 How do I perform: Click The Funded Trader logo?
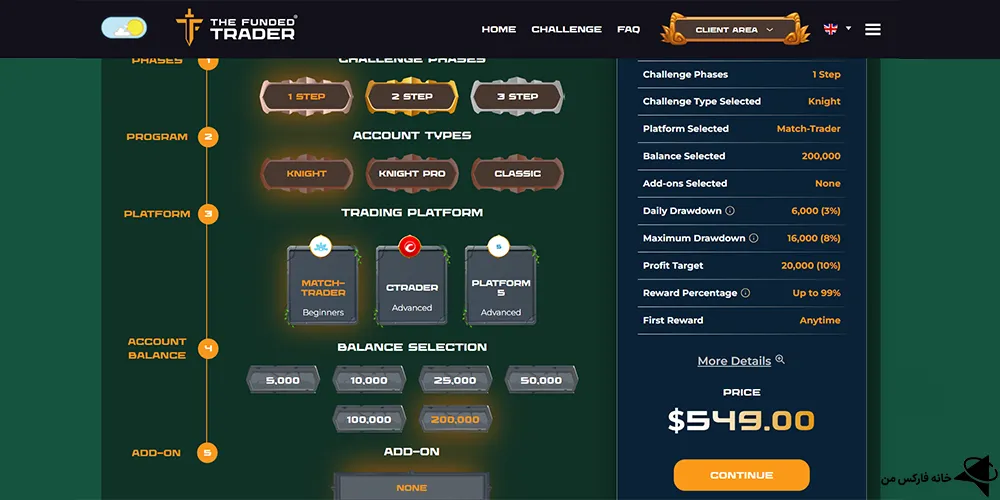[236, 28]
